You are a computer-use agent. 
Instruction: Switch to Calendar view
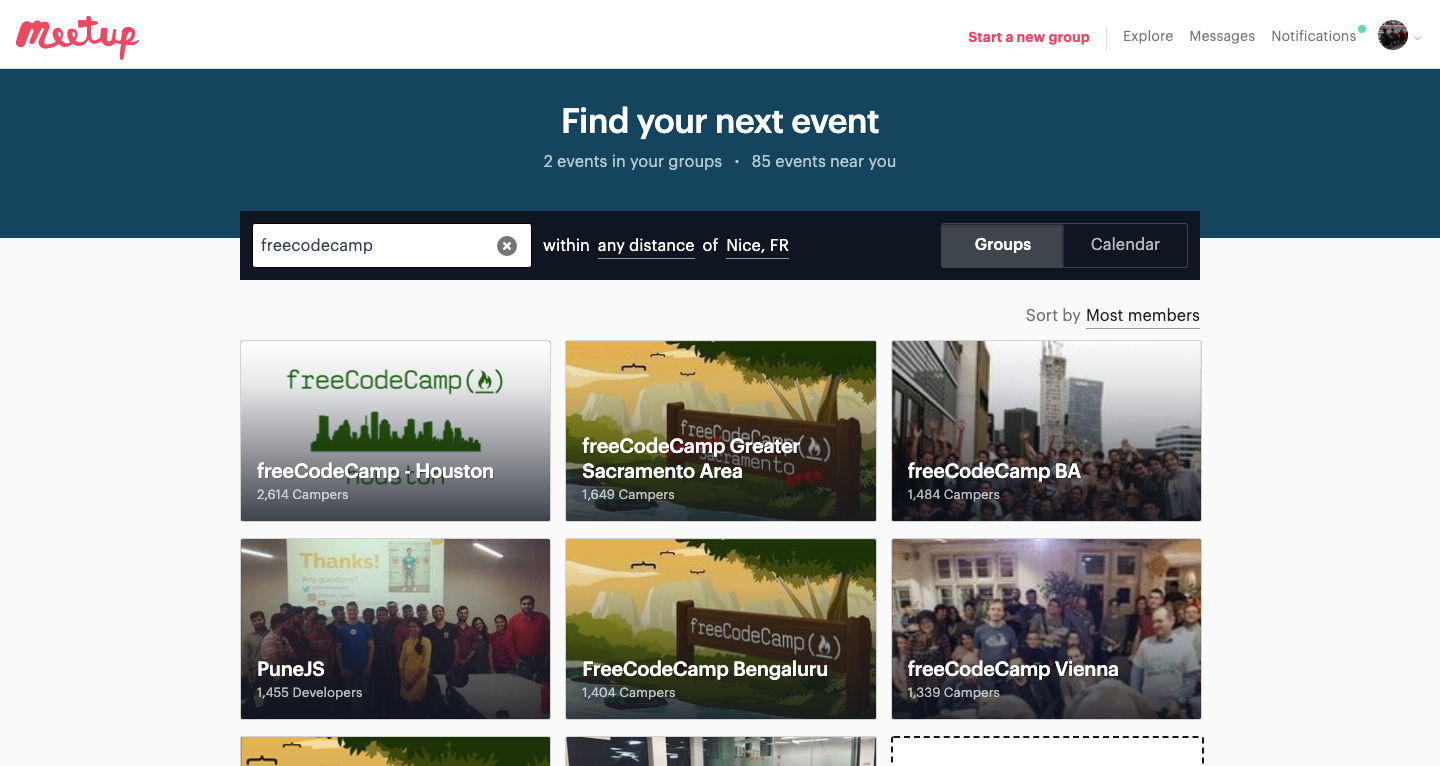pyautogui.click(x=1125, y=245)
